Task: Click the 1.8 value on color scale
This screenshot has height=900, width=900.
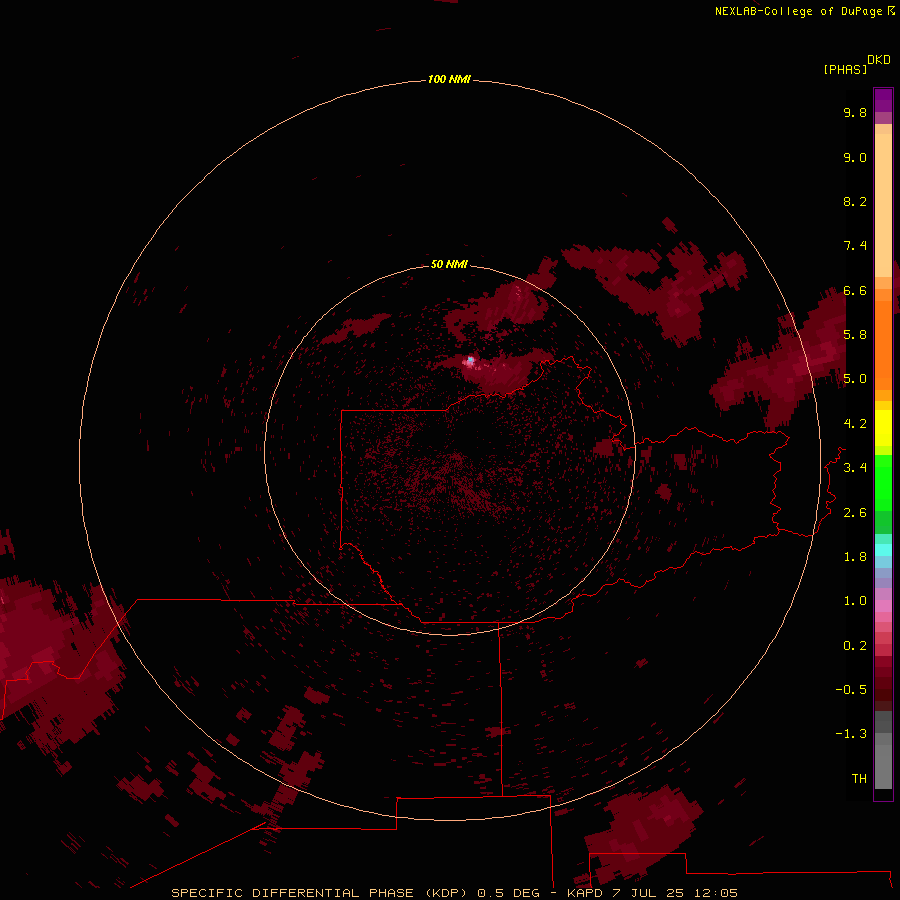Action: (x=855, y=557)
